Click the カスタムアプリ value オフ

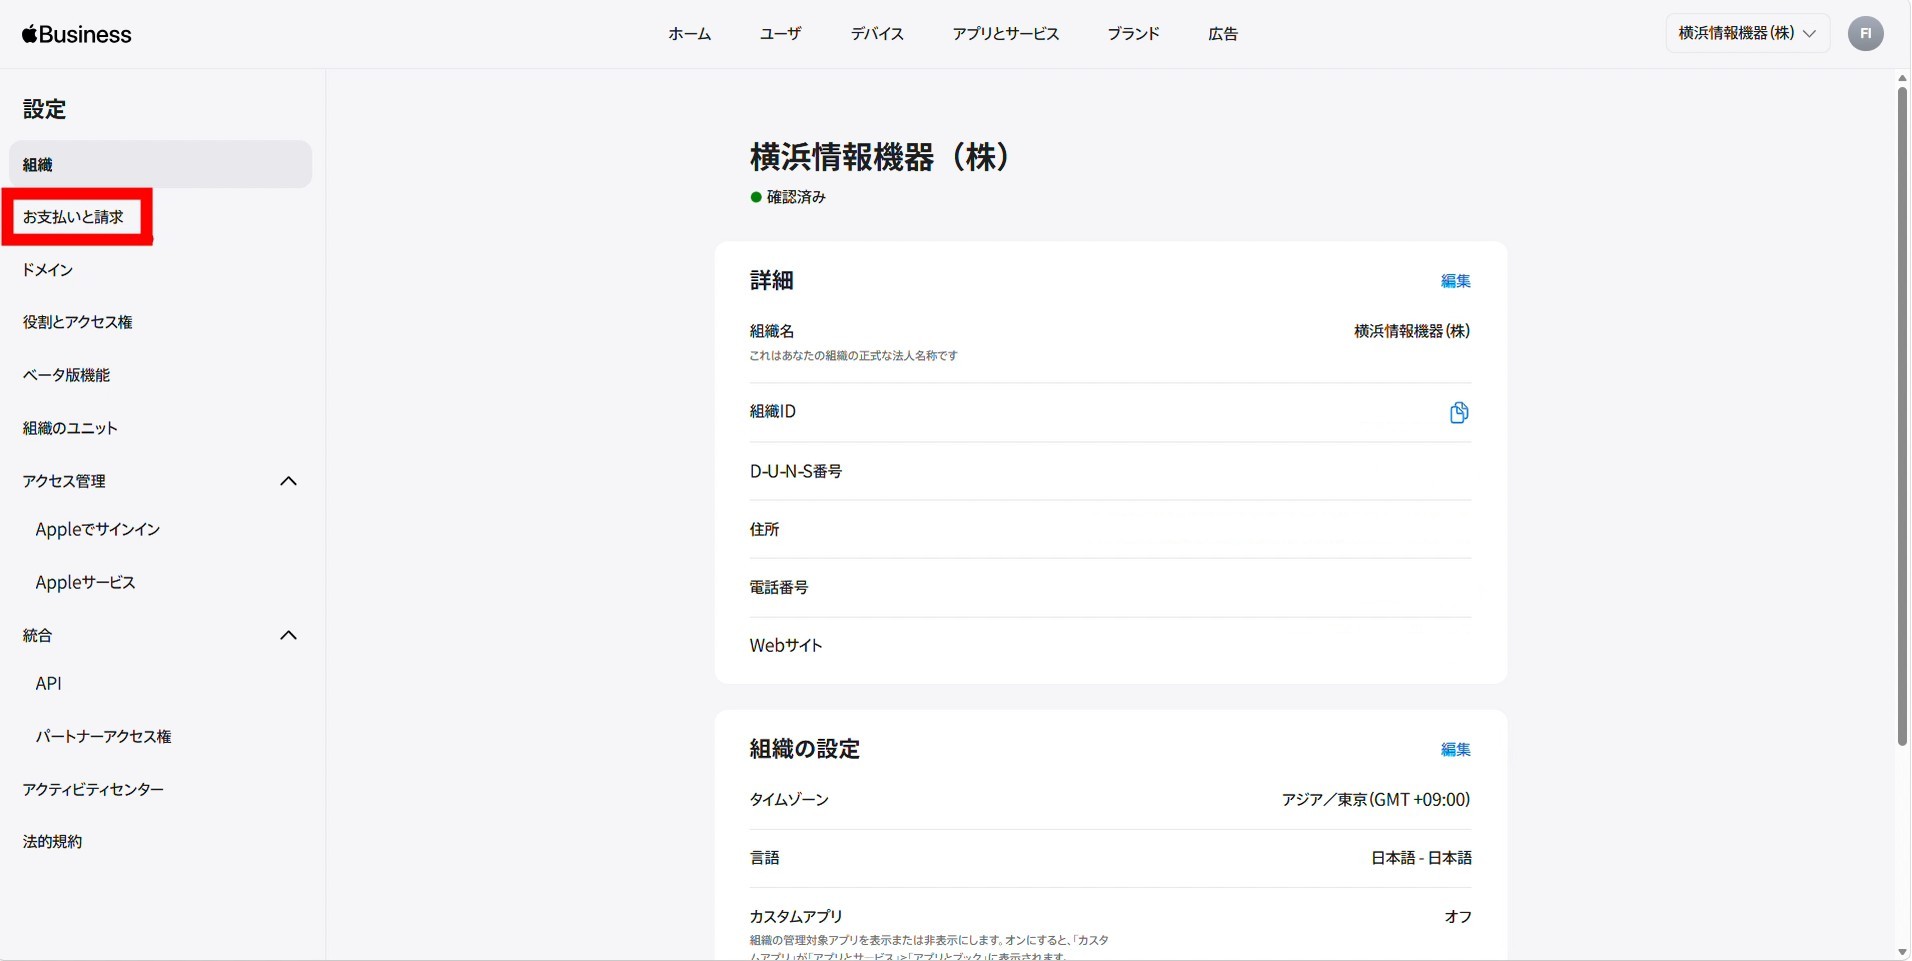tap(1458, 916)
